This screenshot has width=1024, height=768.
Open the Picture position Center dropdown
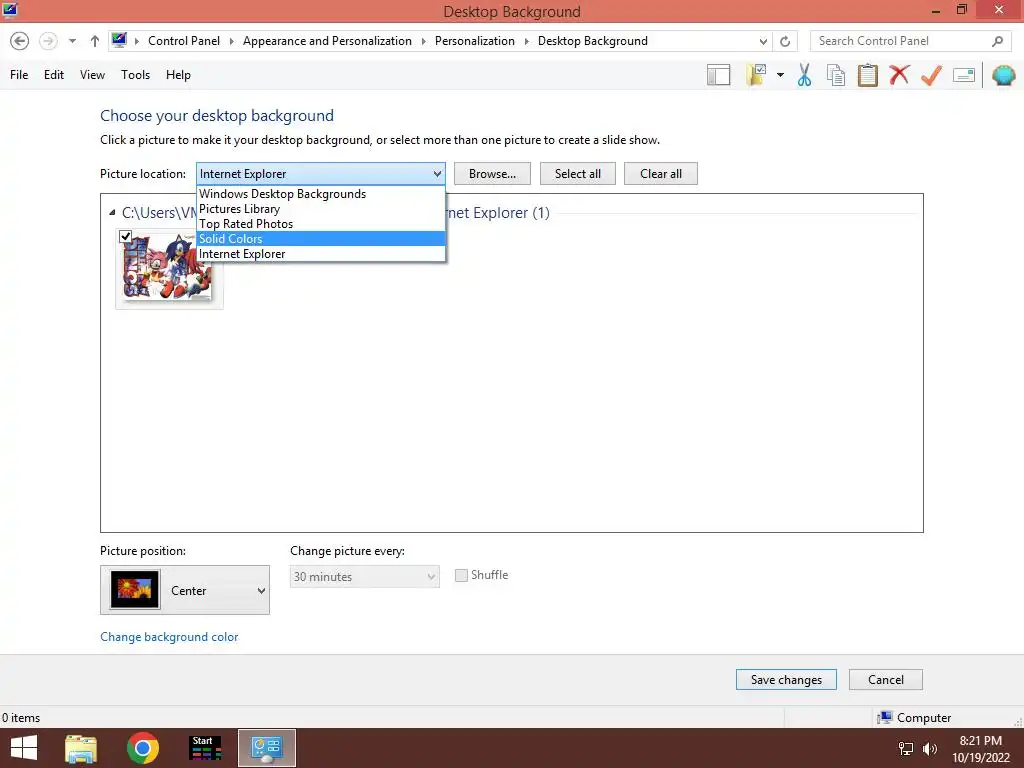[x=185, y=590]
